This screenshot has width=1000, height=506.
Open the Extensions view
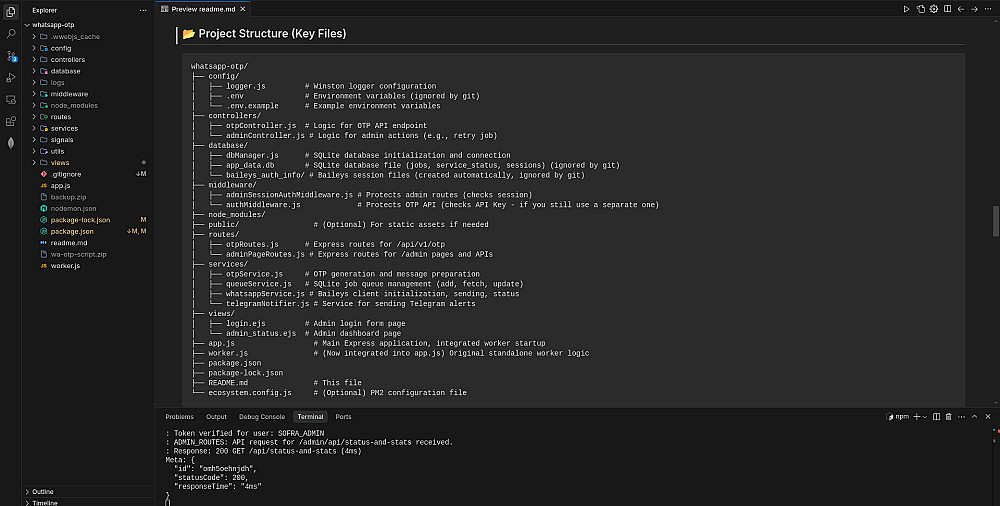click(x=11, y=121)
